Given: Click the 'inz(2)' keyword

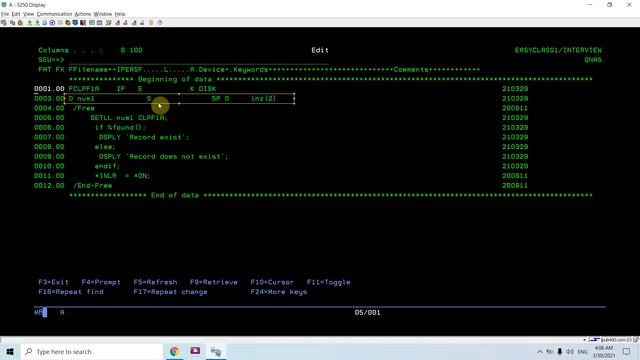Looking at the screenshot, I should (263, 98).
